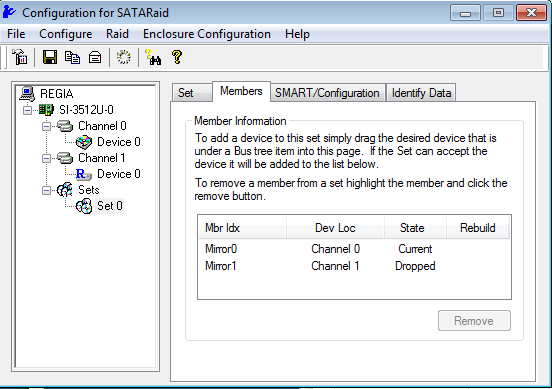The width and height of the screenshot is (552, 389).
Task: Open the File menu
Action: click(16, 34)
